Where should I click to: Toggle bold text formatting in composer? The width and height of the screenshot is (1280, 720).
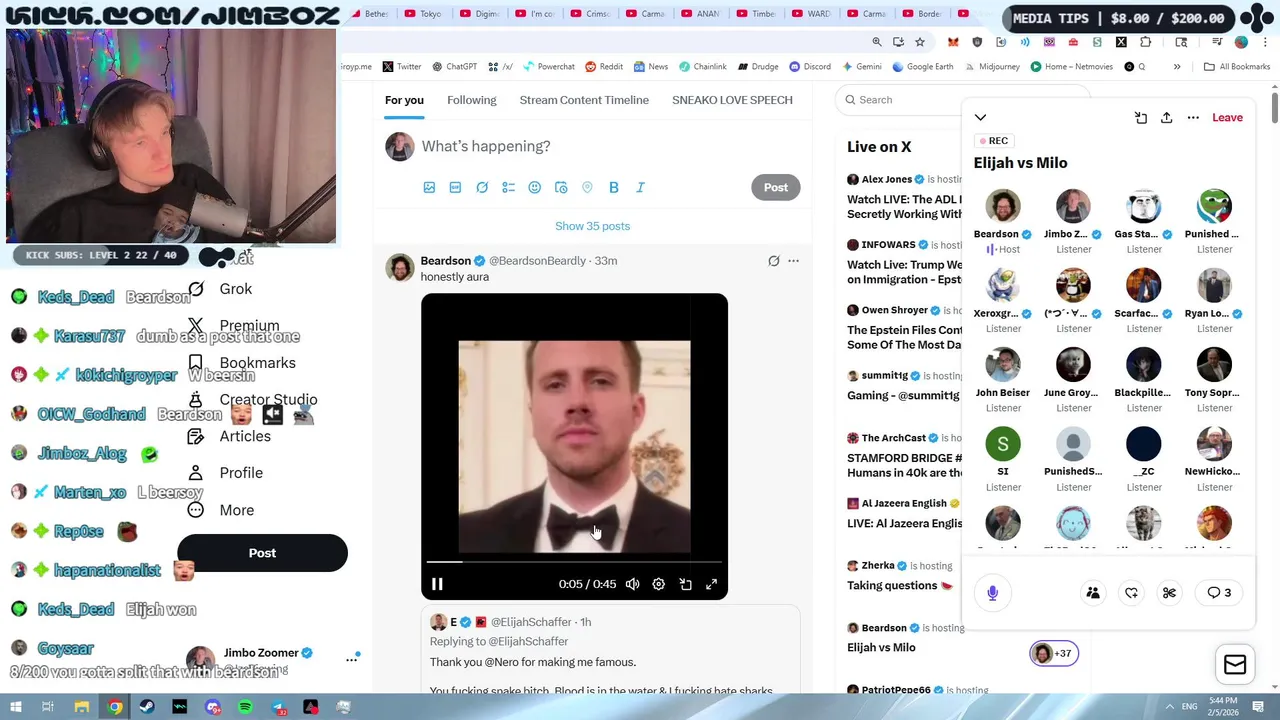[x=614, y=187]
